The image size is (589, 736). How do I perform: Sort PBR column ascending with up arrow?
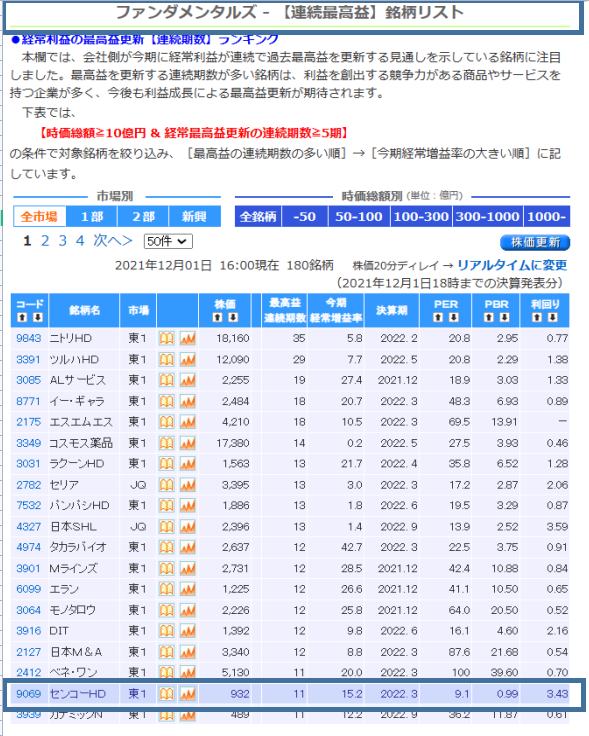(489, 318)
